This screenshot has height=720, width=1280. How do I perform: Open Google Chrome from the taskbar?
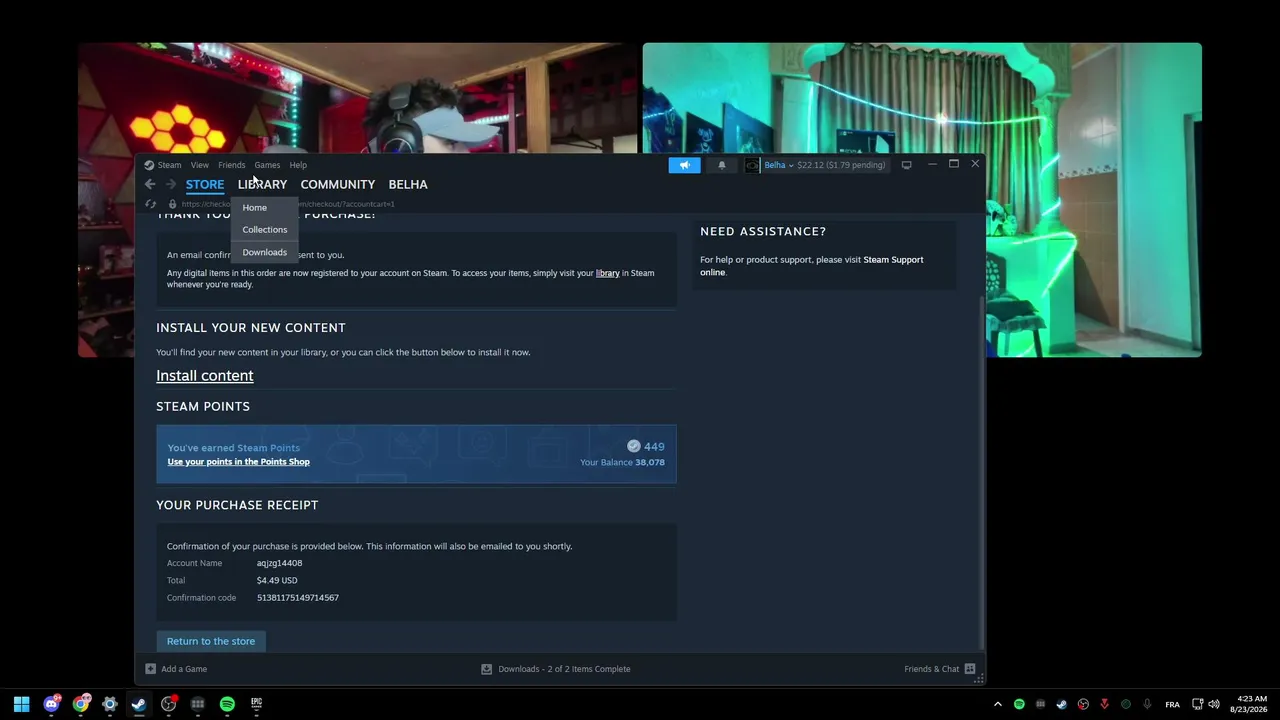(x=81, y=704)
